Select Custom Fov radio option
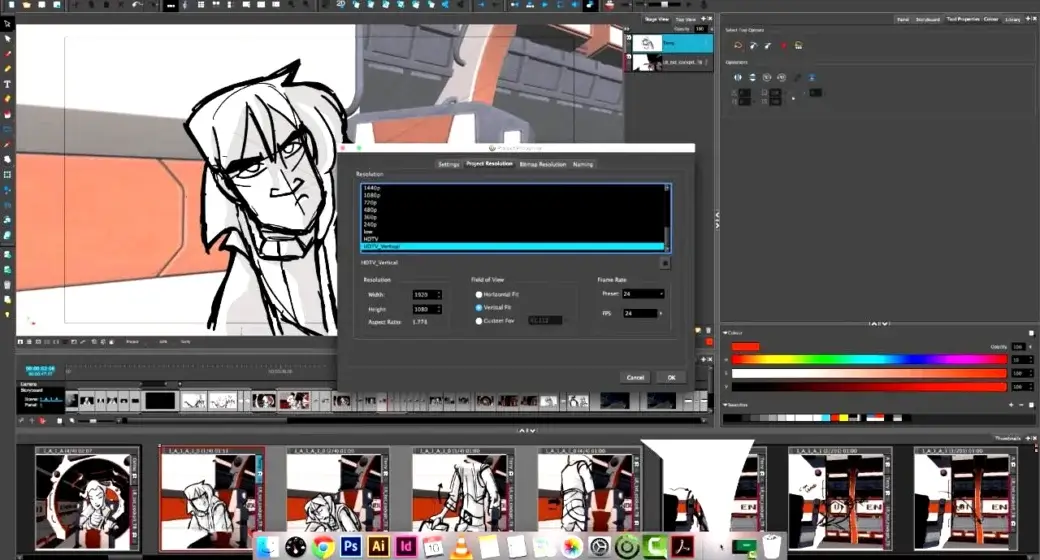Screen dimensions: 1040x560 coord(479,320)
